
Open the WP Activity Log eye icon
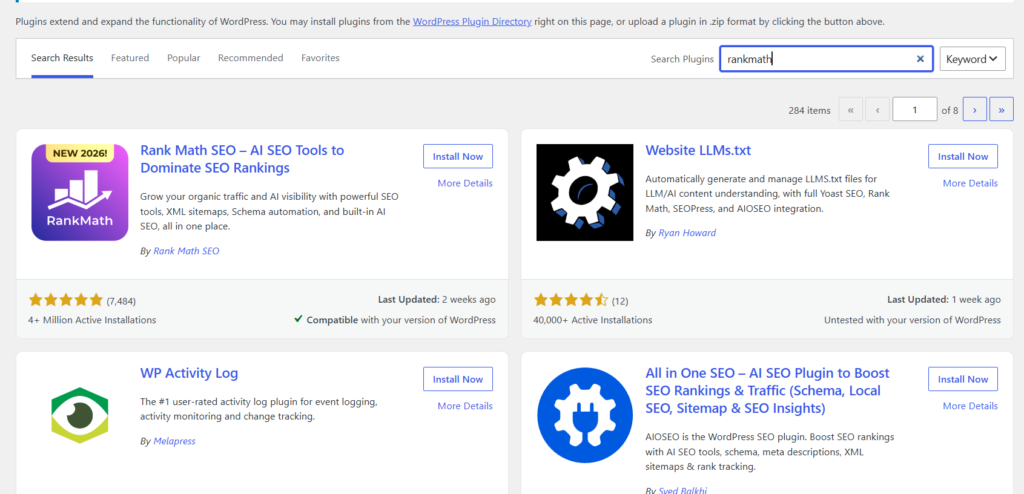click(80, 415)
